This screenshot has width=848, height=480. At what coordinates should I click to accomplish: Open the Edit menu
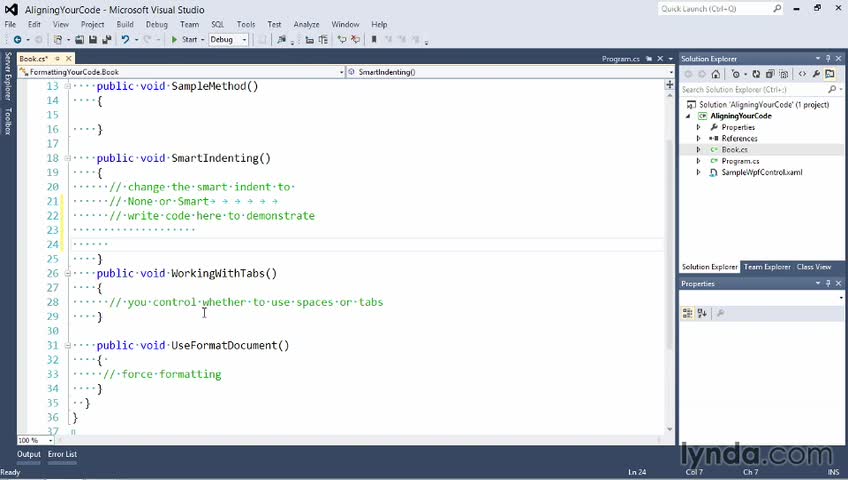pyautogui.click(x=34, y=24)
